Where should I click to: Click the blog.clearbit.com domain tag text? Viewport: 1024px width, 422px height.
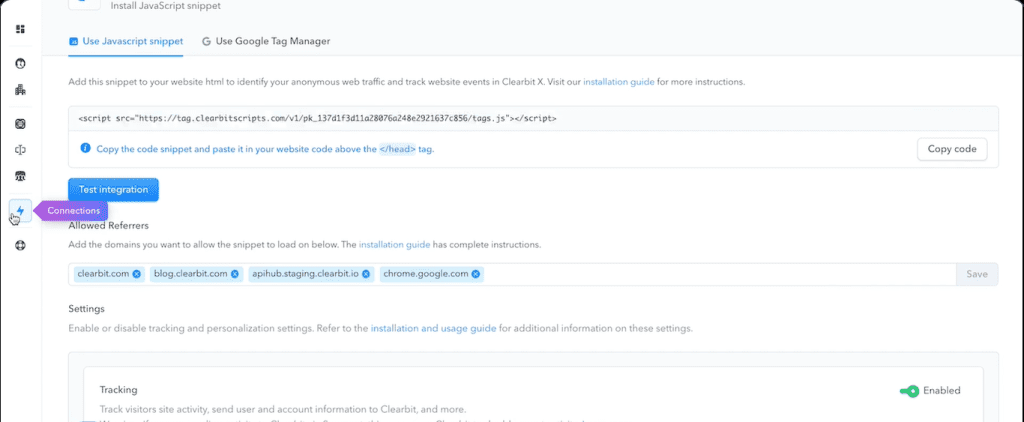(191, 274)
